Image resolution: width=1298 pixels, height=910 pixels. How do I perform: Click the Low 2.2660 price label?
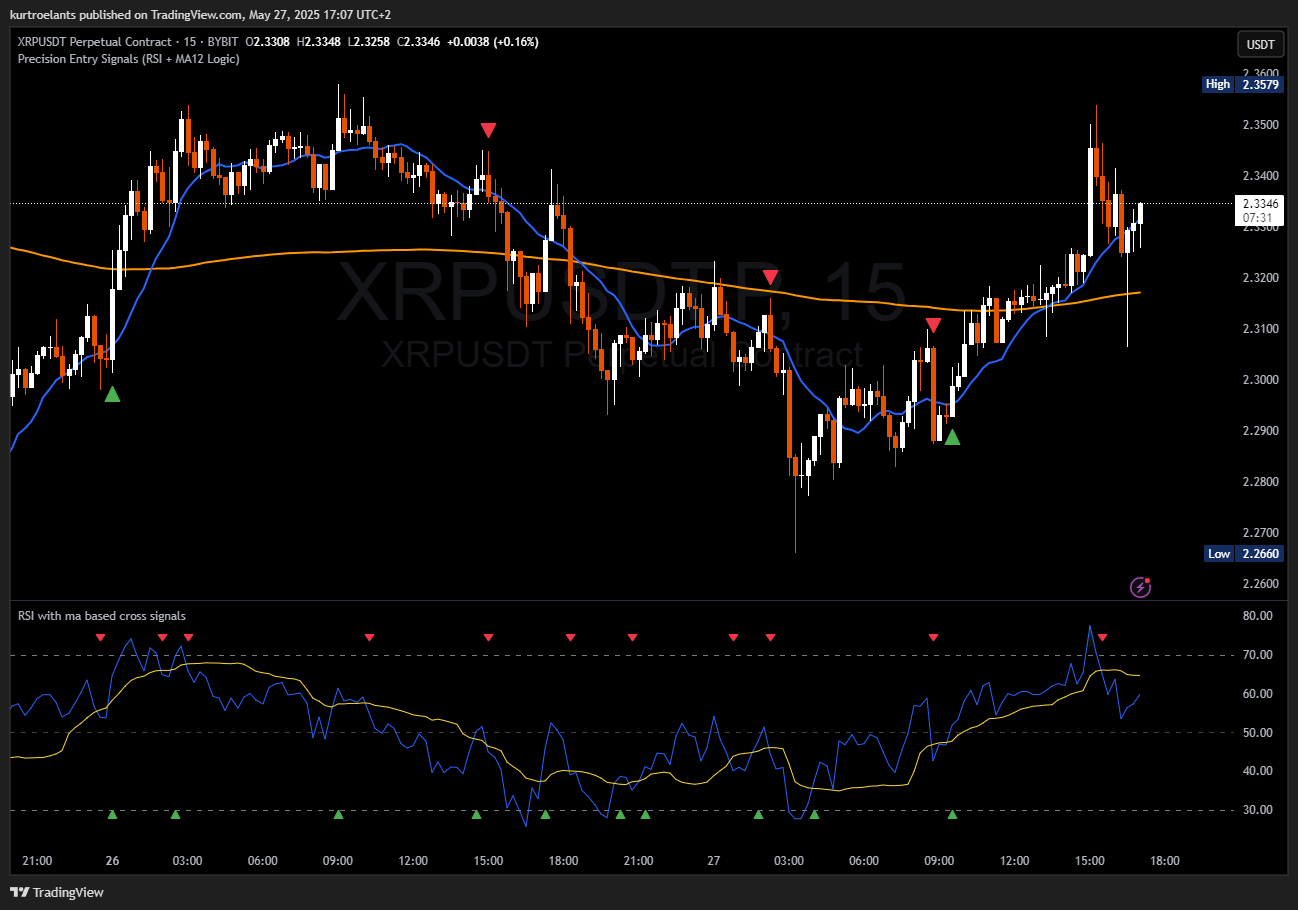click(1243, 553)
